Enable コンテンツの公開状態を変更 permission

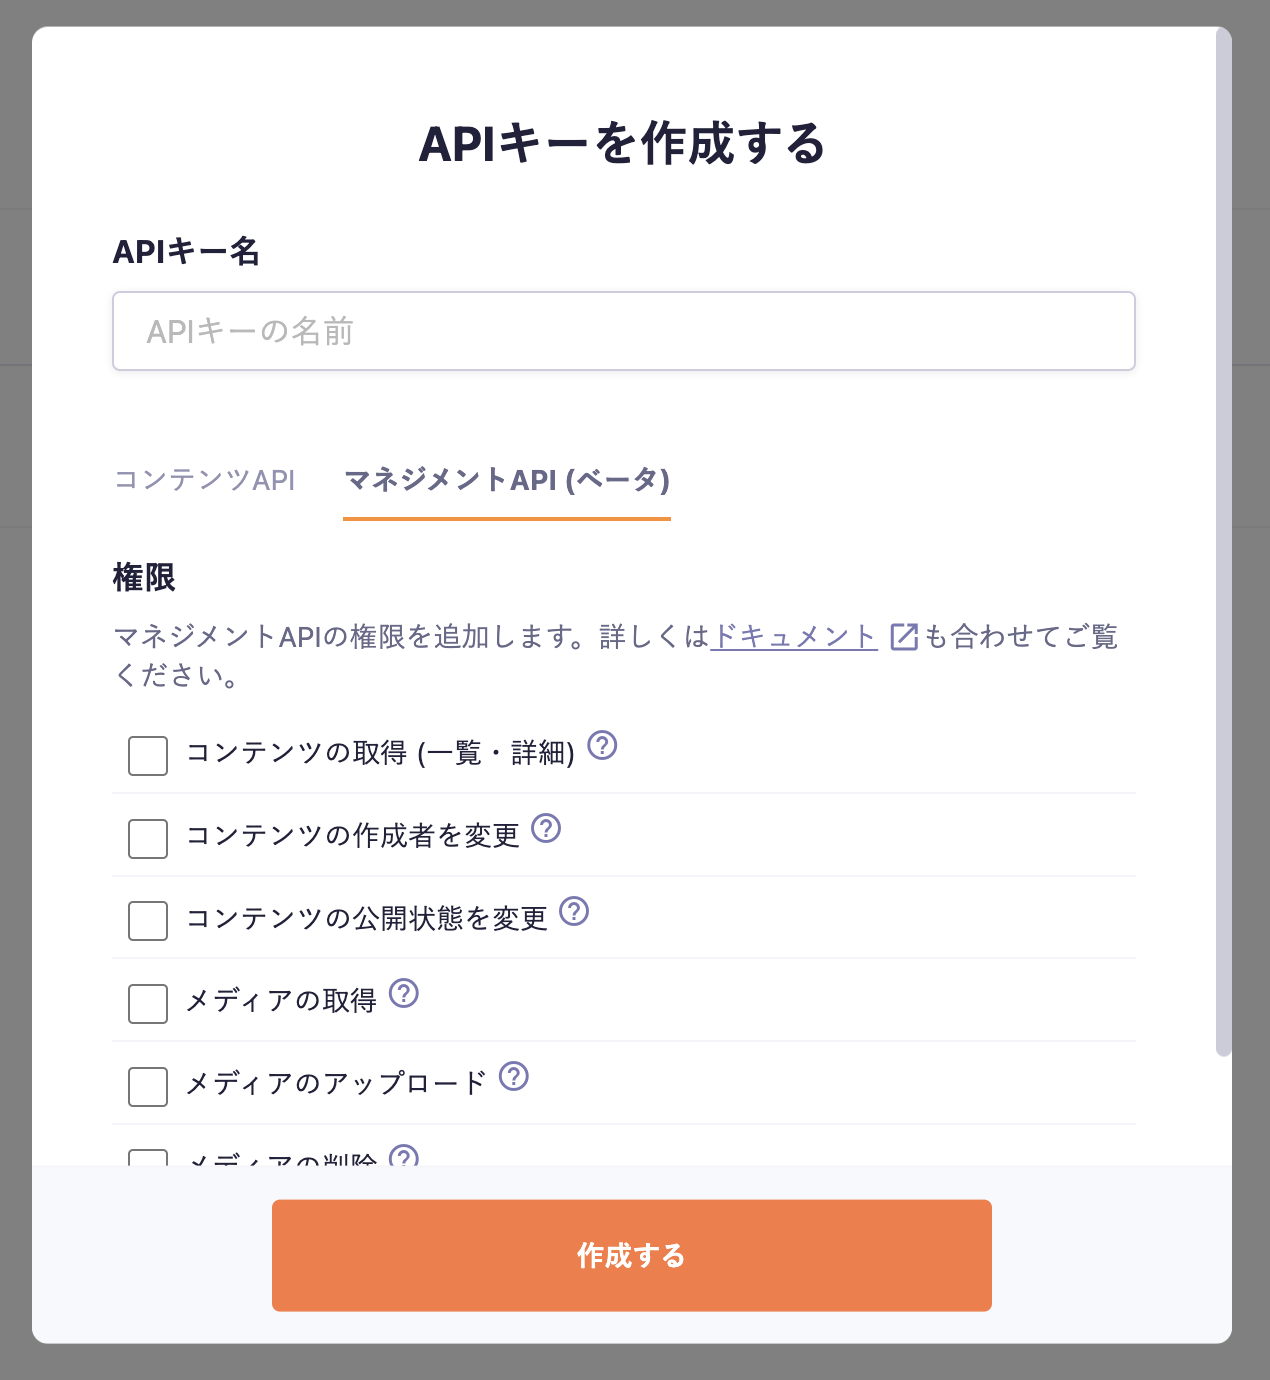pos(147,922)
